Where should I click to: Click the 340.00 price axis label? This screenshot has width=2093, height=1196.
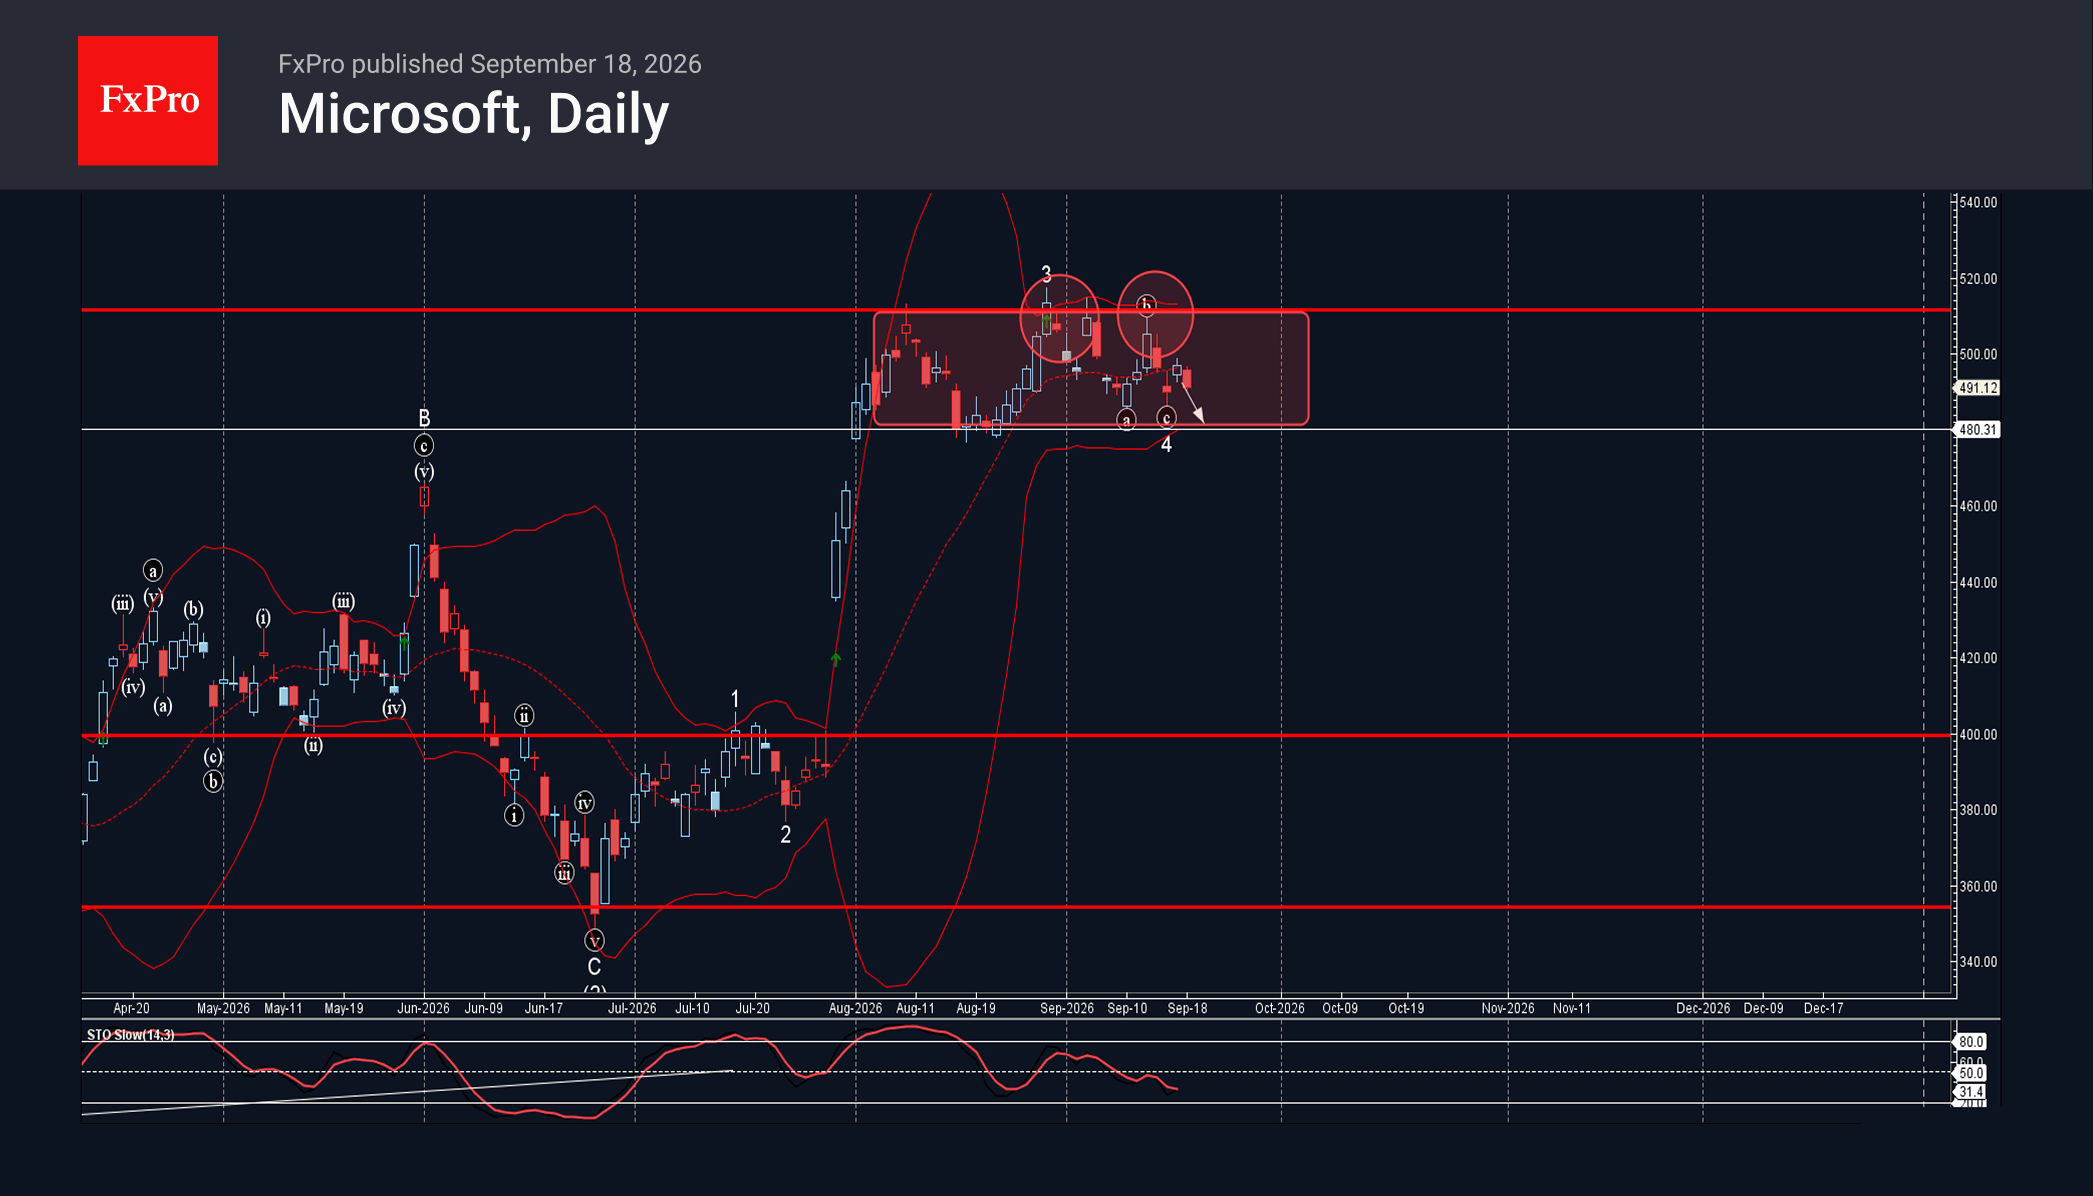(x=1978, y=962)
